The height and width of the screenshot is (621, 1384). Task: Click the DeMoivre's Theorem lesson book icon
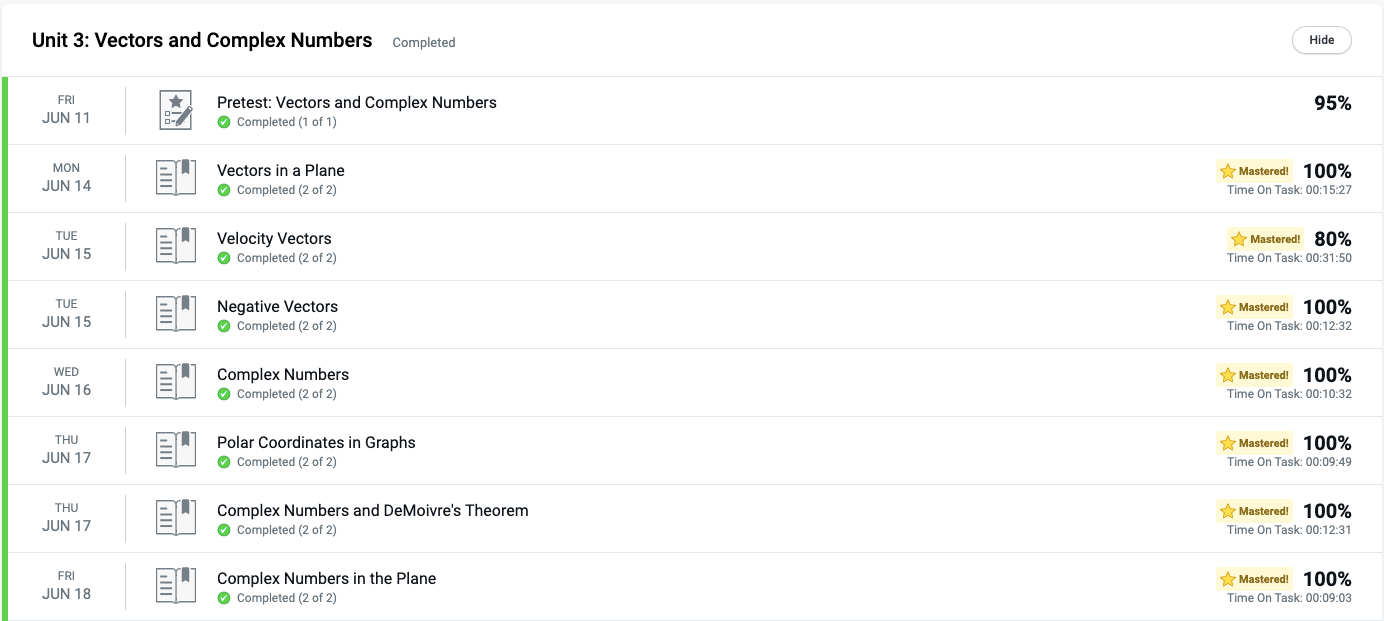[x=176, y=518]
